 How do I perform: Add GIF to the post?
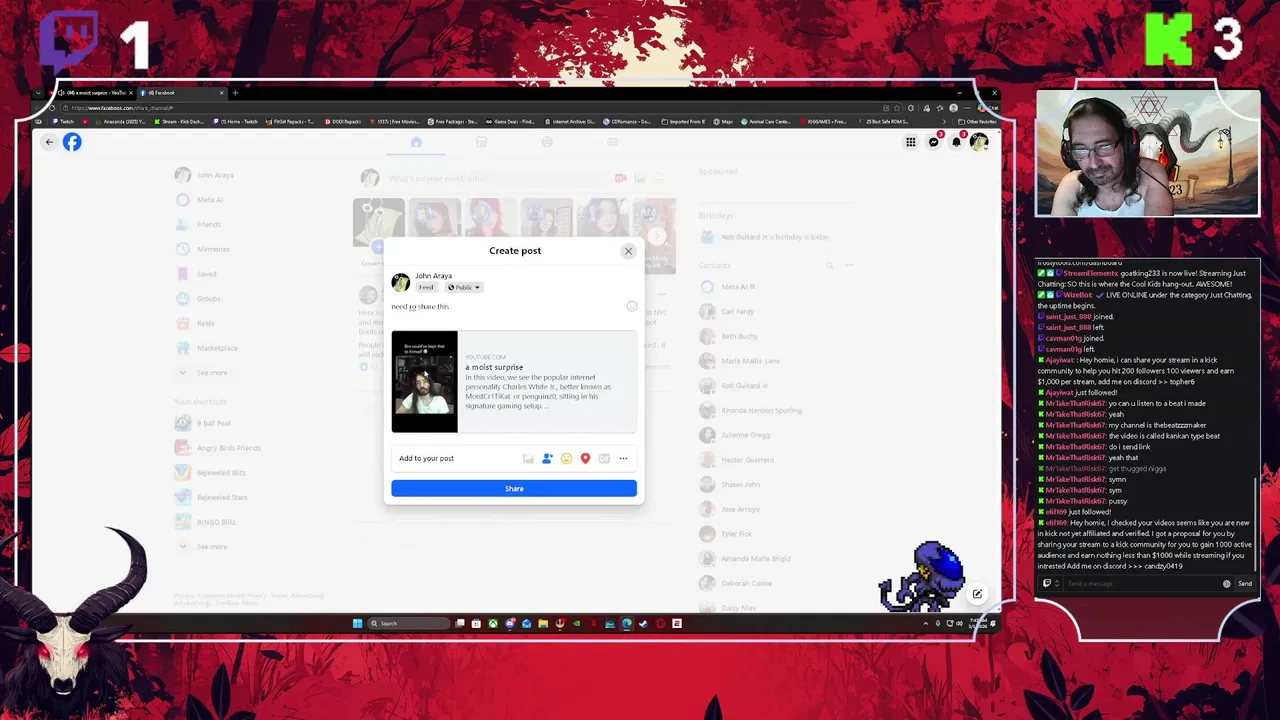(x=604, y=458)
